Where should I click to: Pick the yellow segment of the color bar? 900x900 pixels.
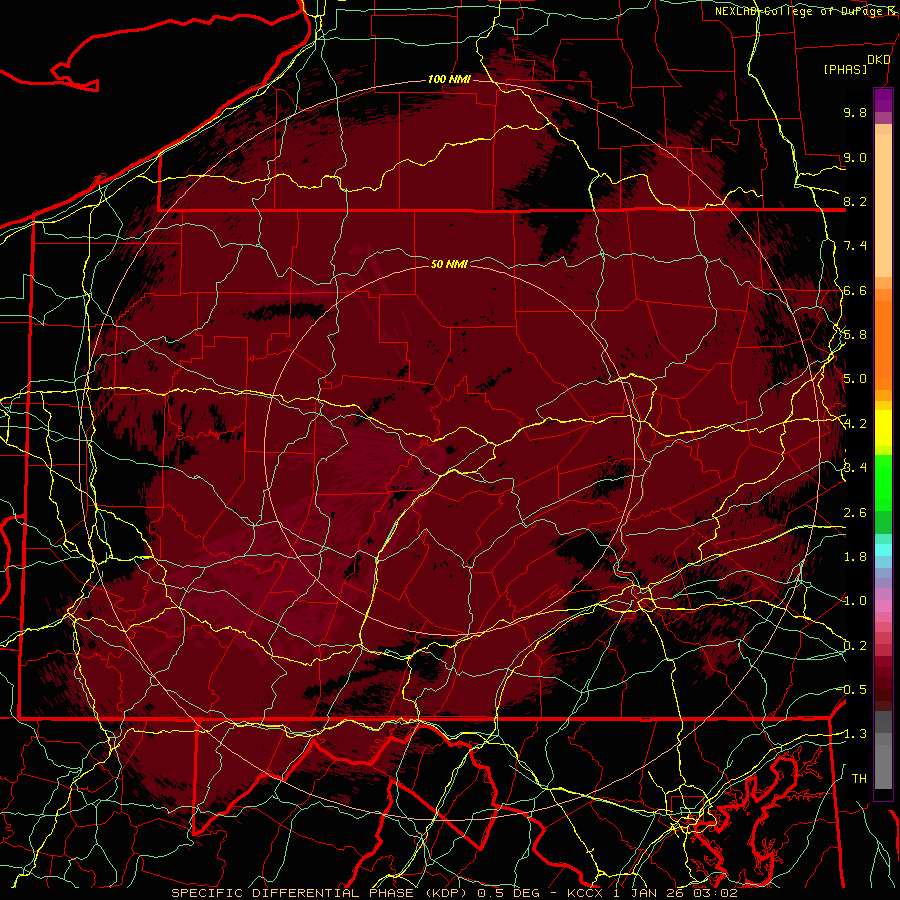pyautogui.click(x=883, y=428)
